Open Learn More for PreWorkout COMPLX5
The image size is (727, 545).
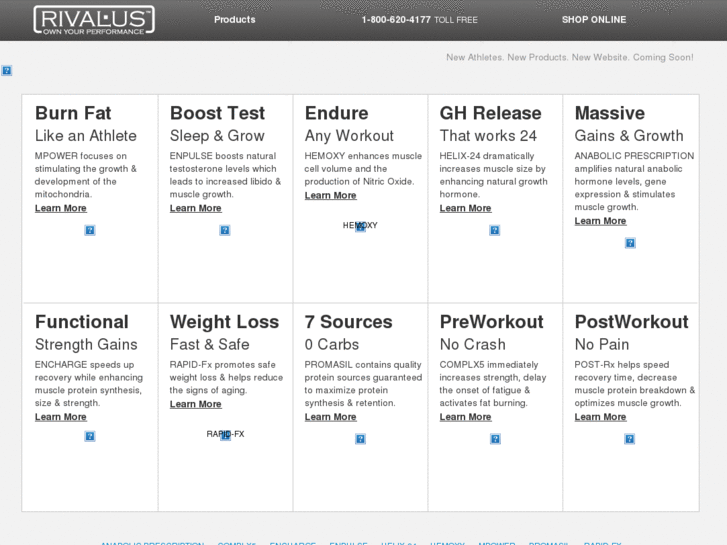coord(466,417)
